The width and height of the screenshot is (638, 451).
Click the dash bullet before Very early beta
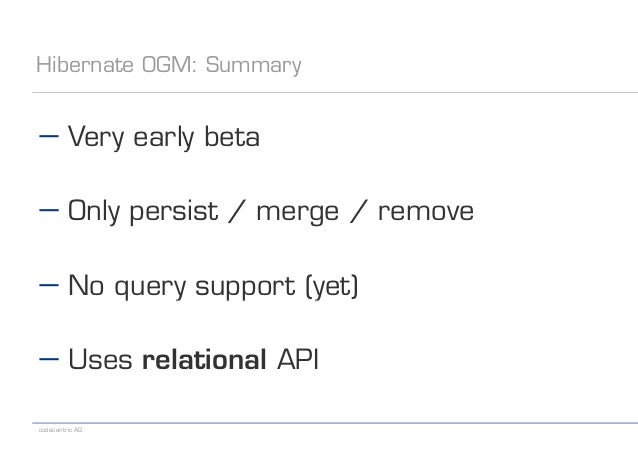[x=49, y=136]
